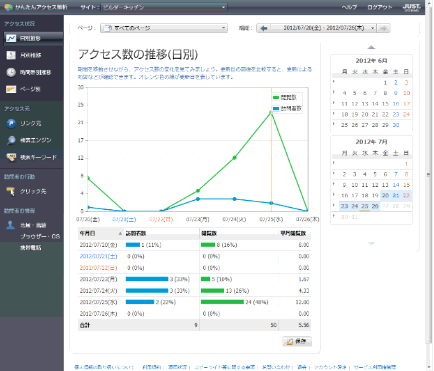The image size is (434, 371).
Task: Select week of June 11 via row arrow
Action: (x=334, y=103)
